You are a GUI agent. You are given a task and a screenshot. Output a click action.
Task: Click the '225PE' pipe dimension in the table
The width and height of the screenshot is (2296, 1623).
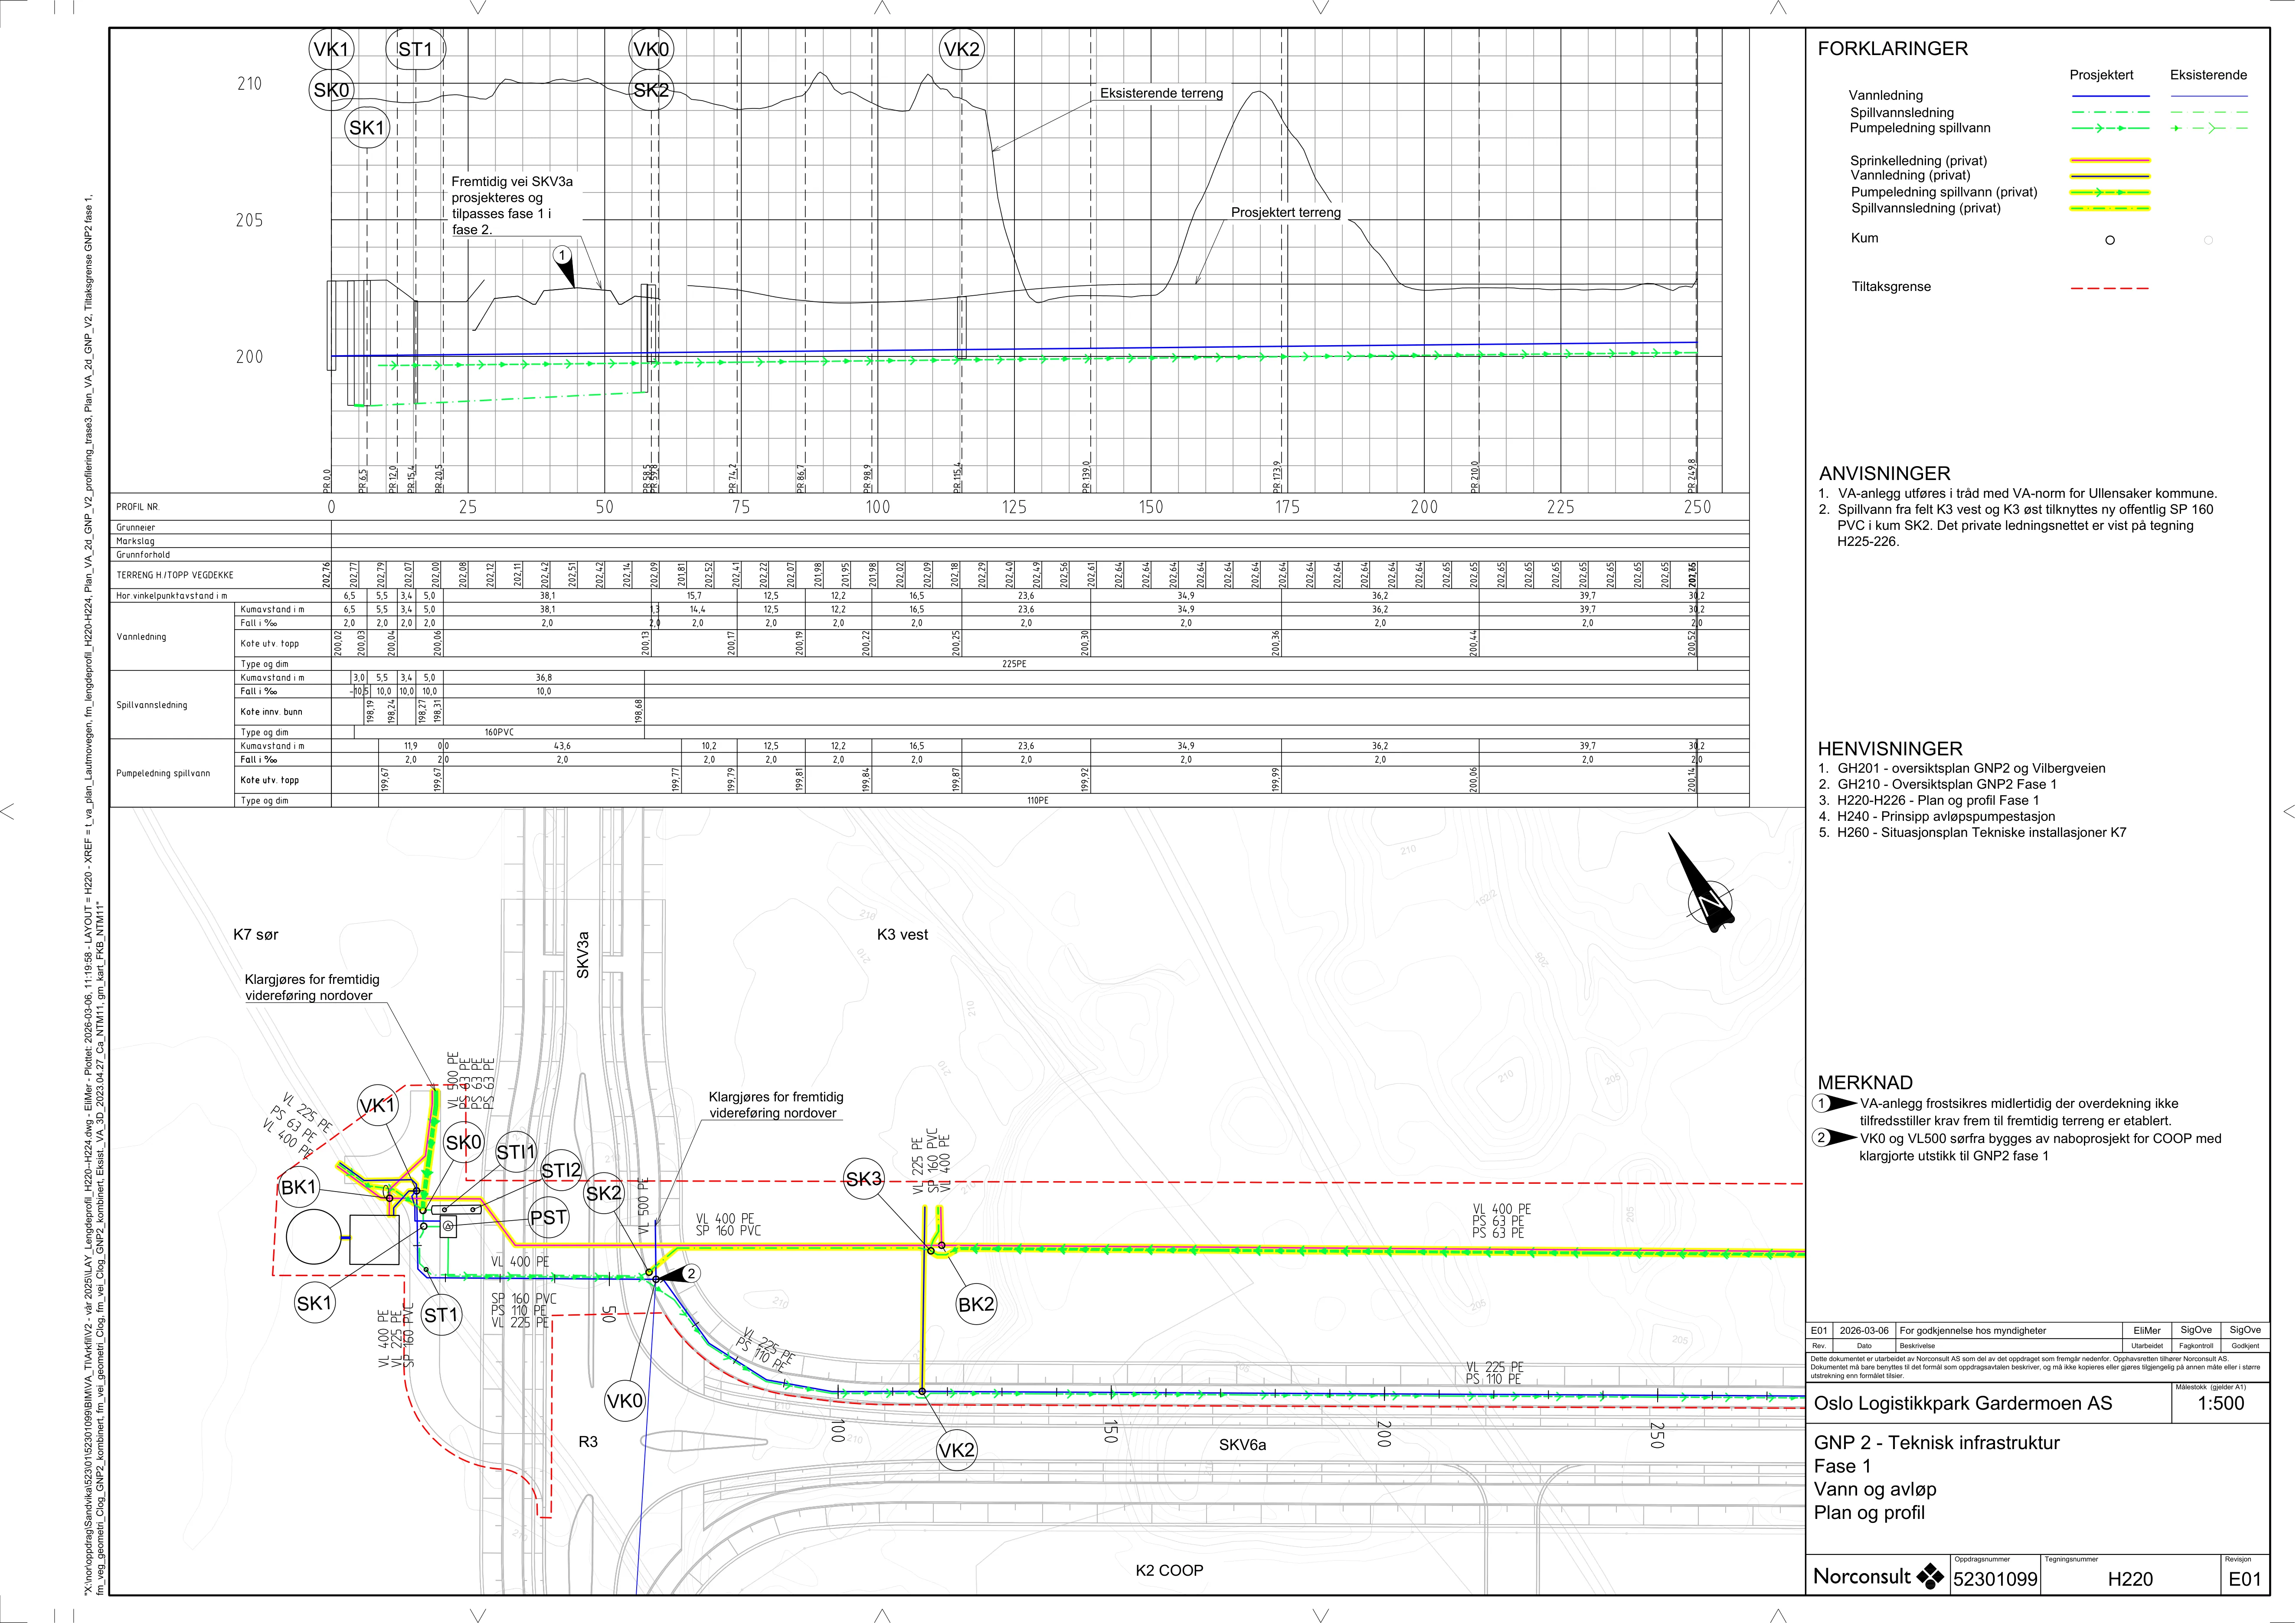click(x=1014, y=664)
